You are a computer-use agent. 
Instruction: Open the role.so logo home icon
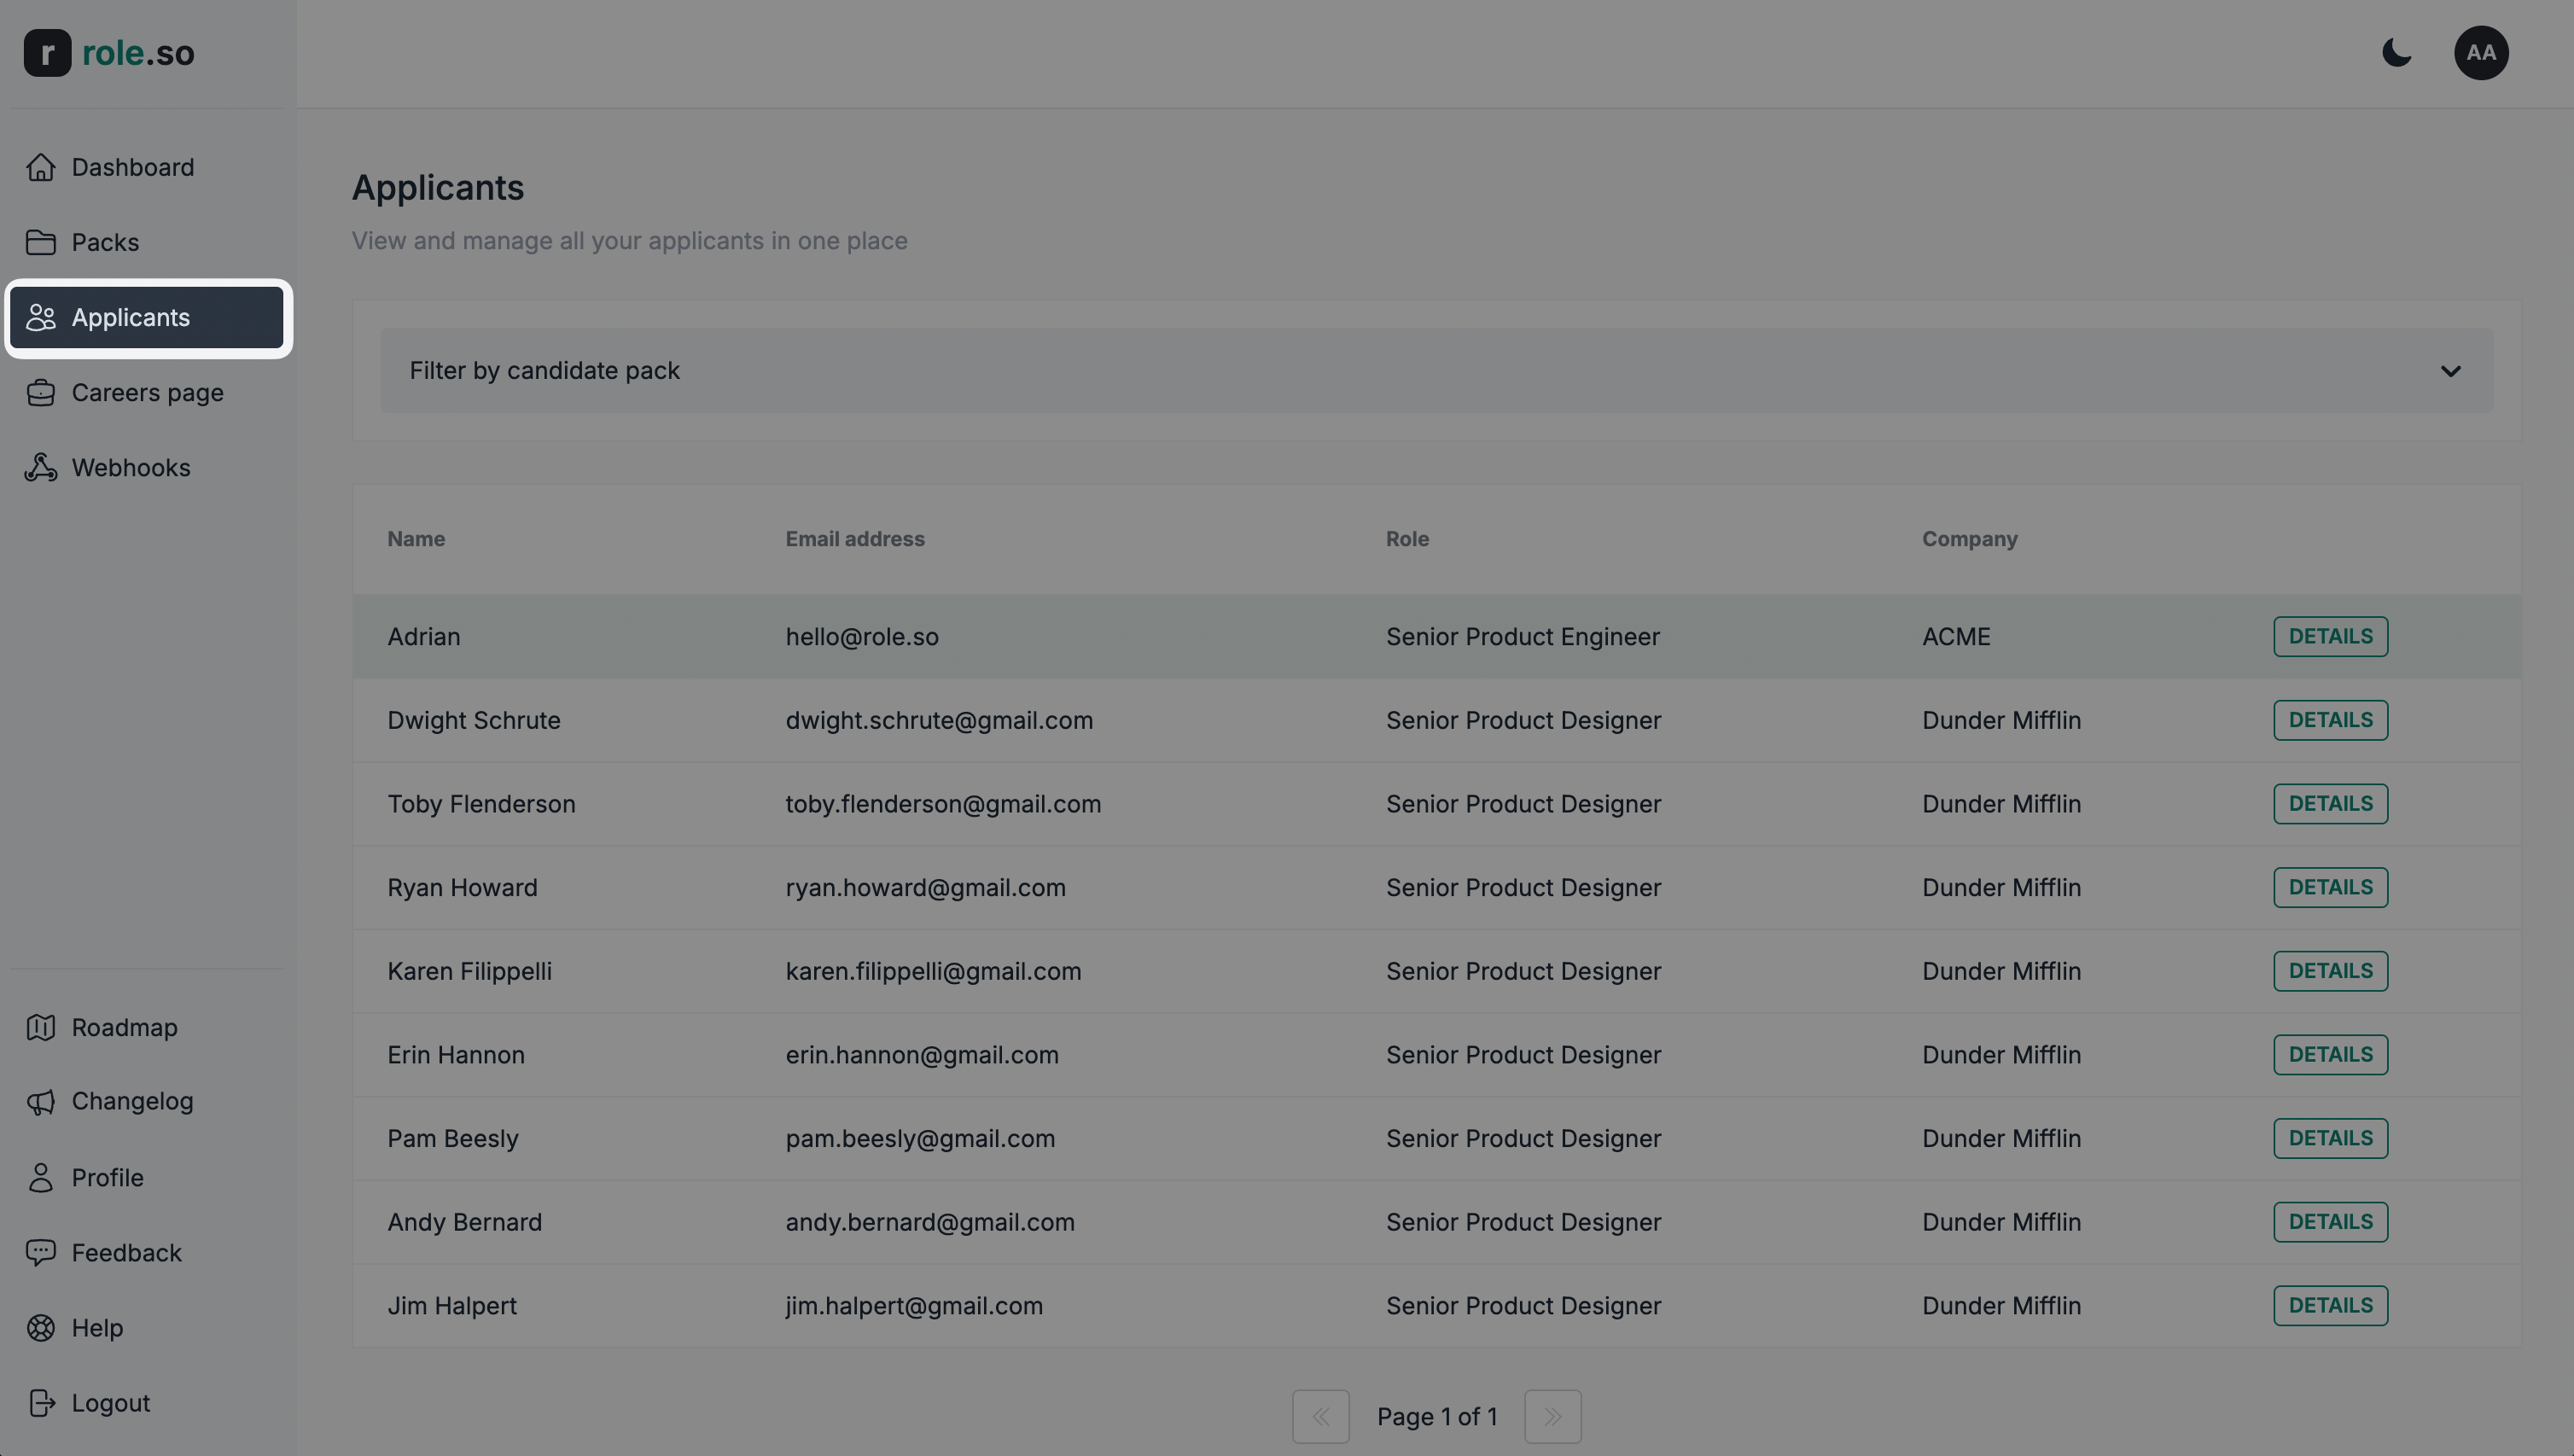(46, 53)
